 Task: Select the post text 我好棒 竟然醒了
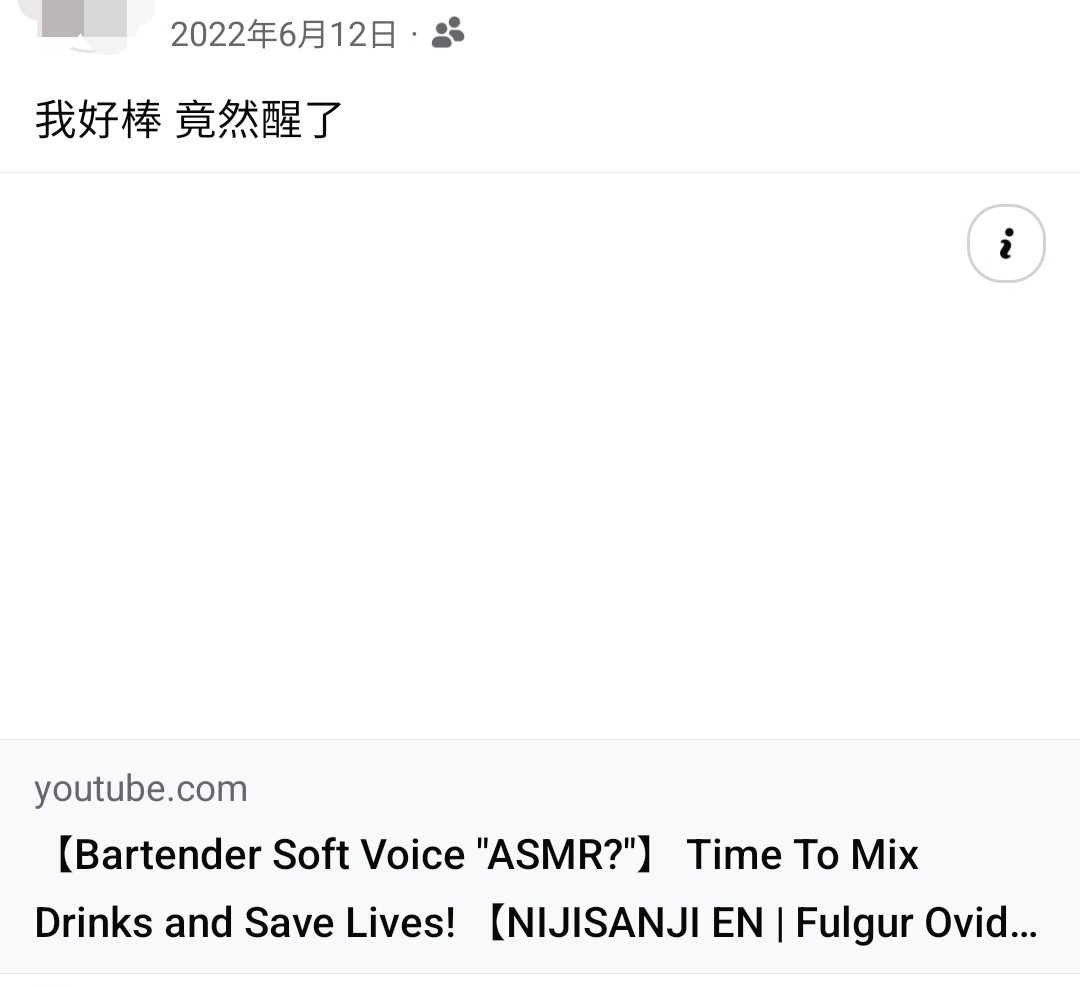pyautogui.click(x=189, y=120)
